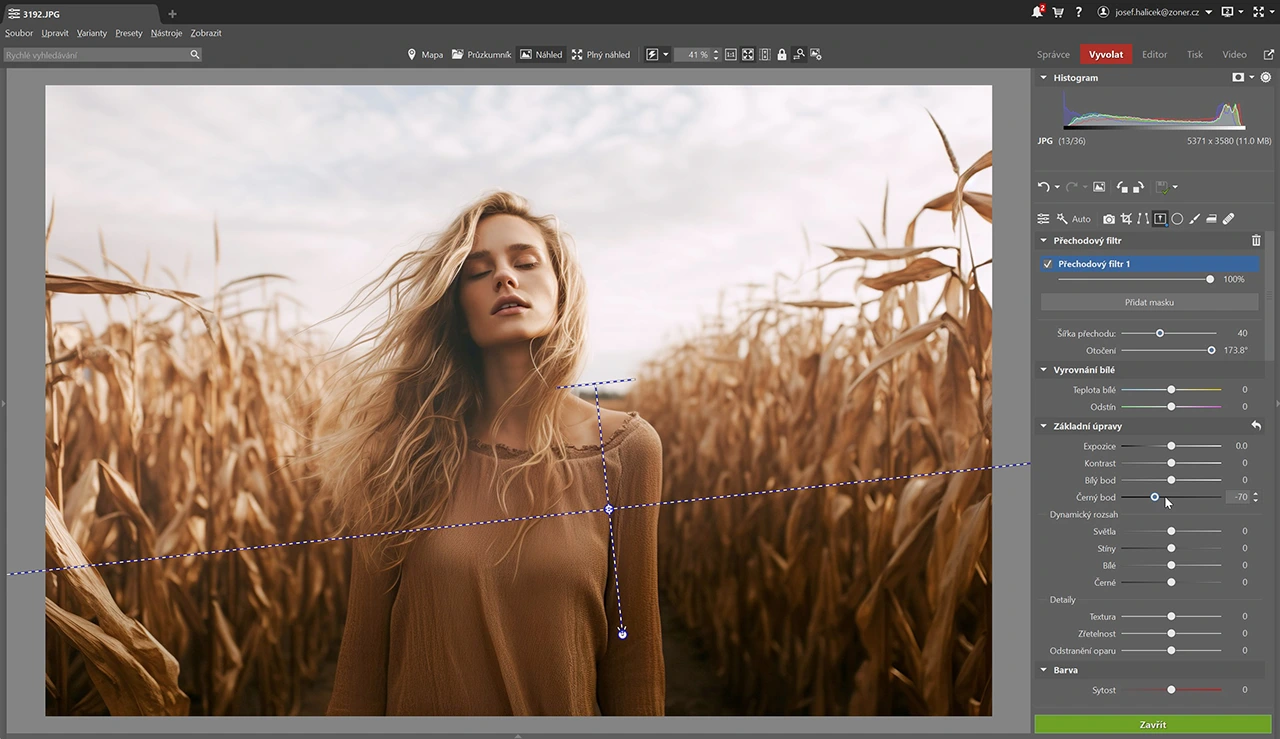Expand the Barva section

[x=1043, y=669]
